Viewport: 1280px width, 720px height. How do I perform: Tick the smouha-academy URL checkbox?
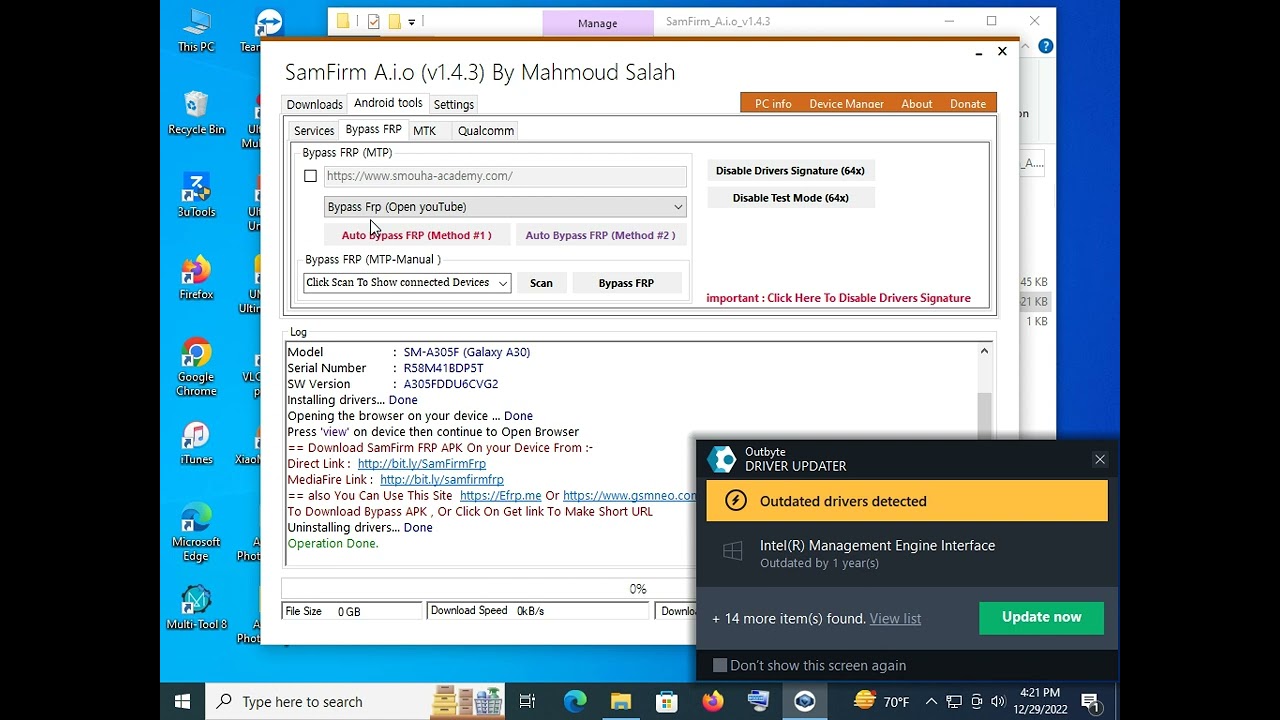[x=310, y=176]
